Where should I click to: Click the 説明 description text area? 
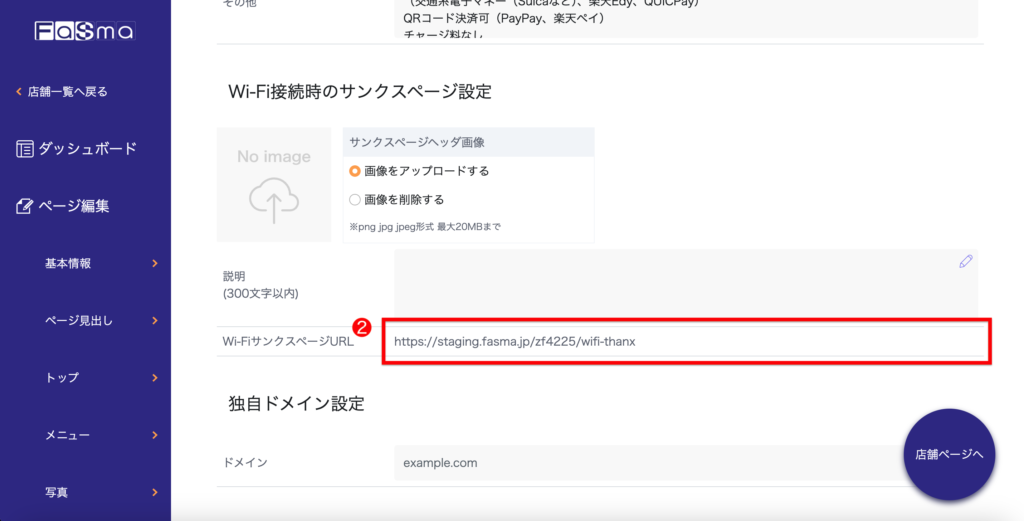tap(670, 283)
